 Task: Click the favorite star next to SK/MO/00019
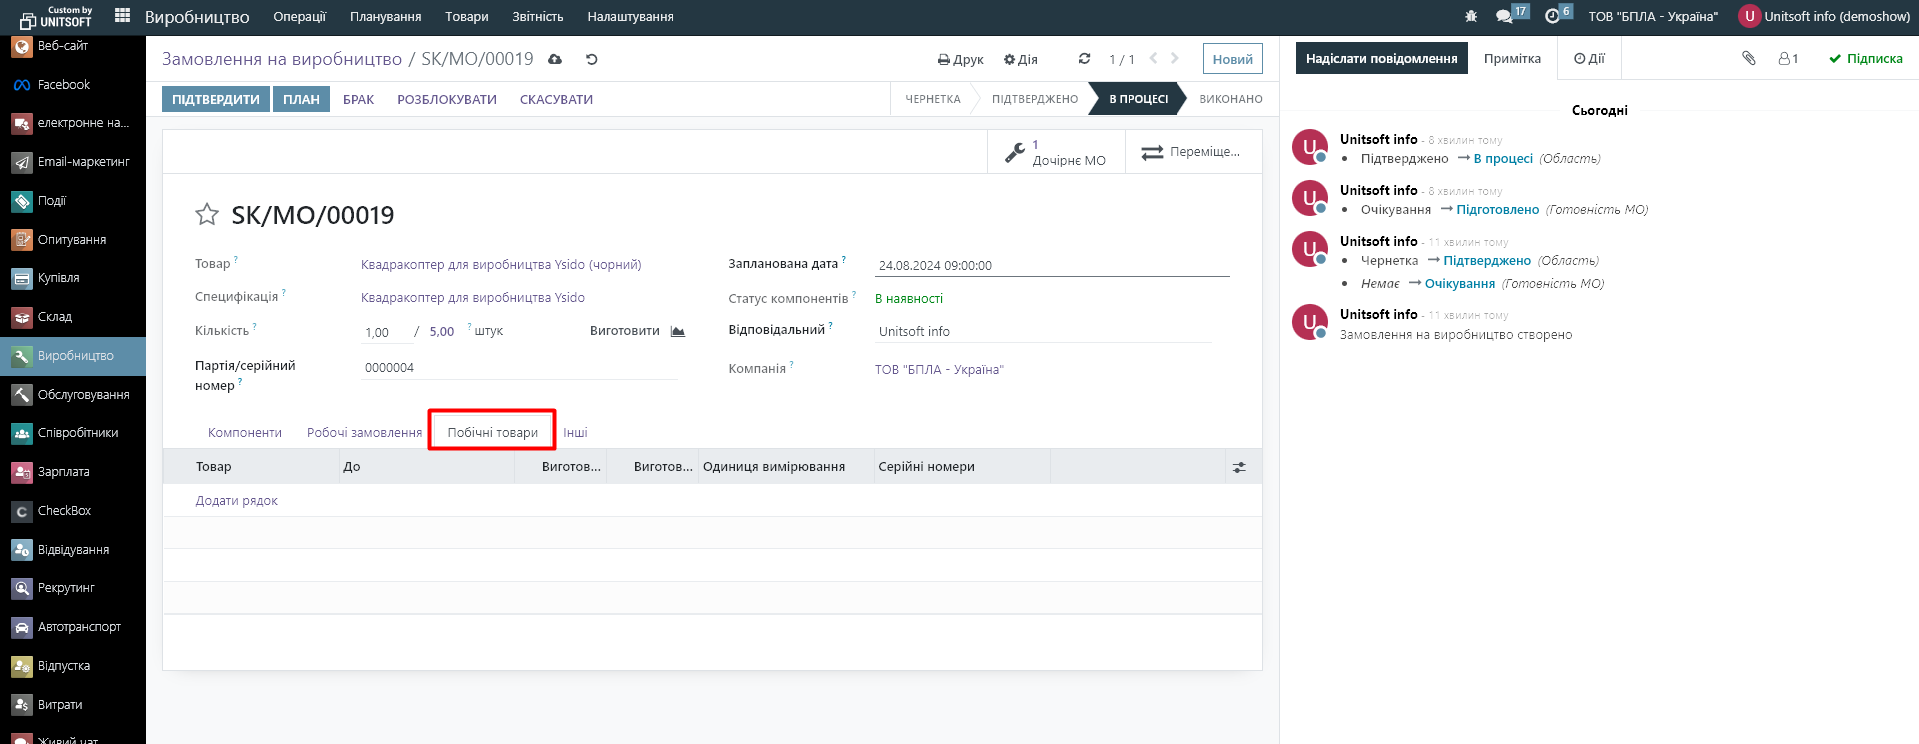pyautogui.click(x=207, y=214)
